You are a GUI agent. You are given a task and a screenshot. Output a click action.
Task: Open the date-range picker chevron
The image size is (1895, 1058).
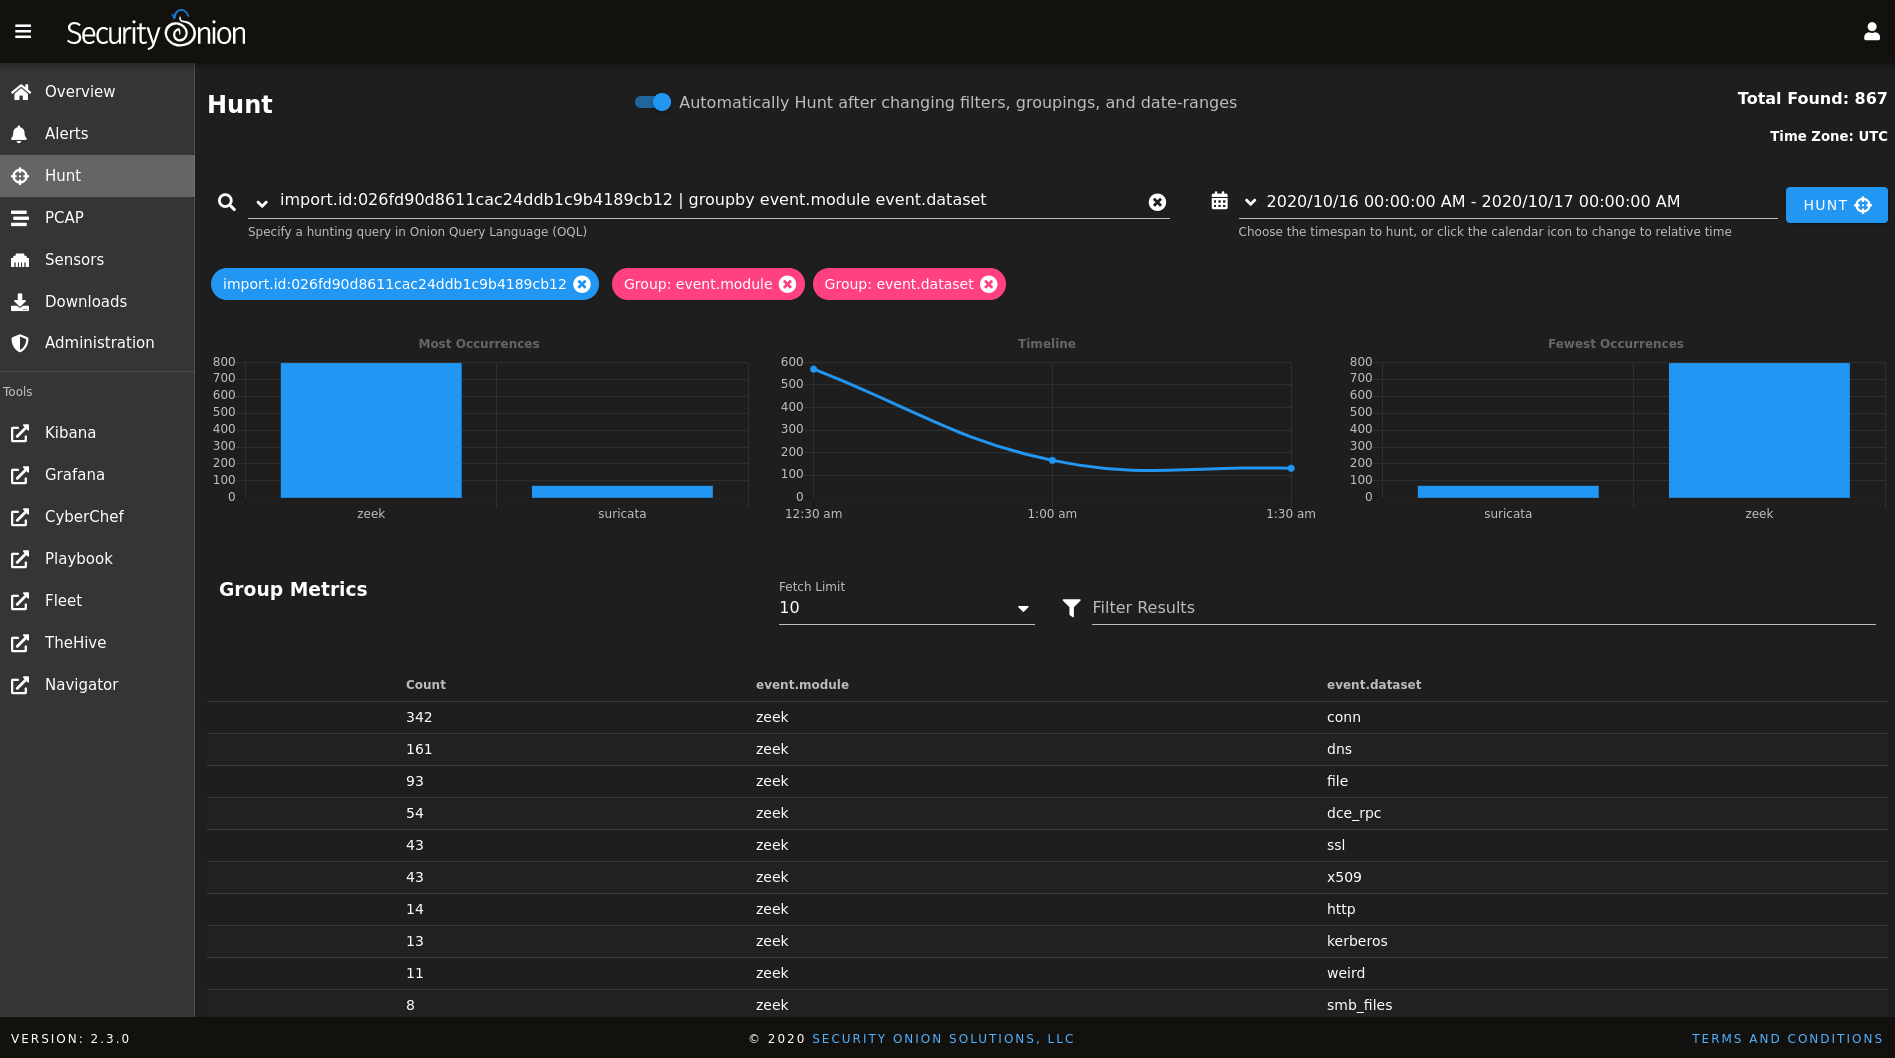(x=1248, y=200)
